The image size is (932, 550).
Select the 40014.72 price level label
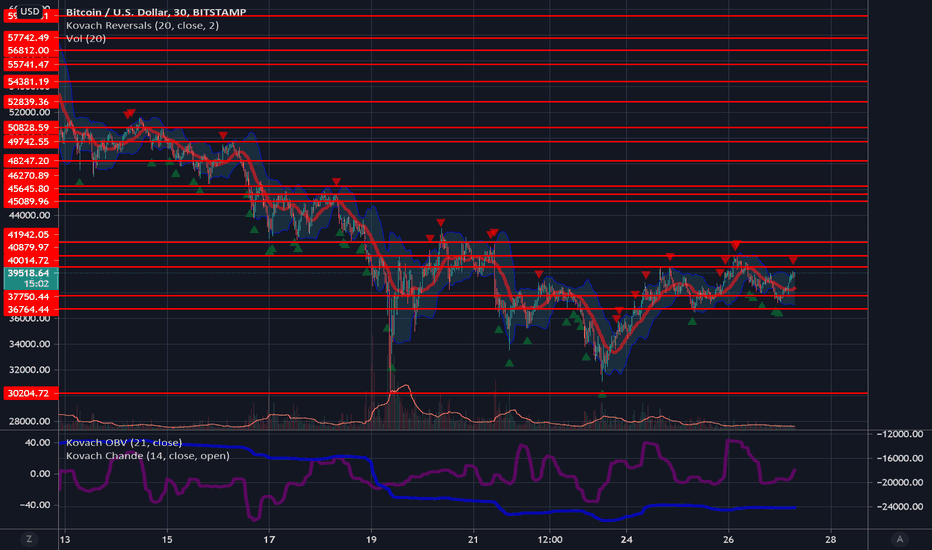pos(31,260)
